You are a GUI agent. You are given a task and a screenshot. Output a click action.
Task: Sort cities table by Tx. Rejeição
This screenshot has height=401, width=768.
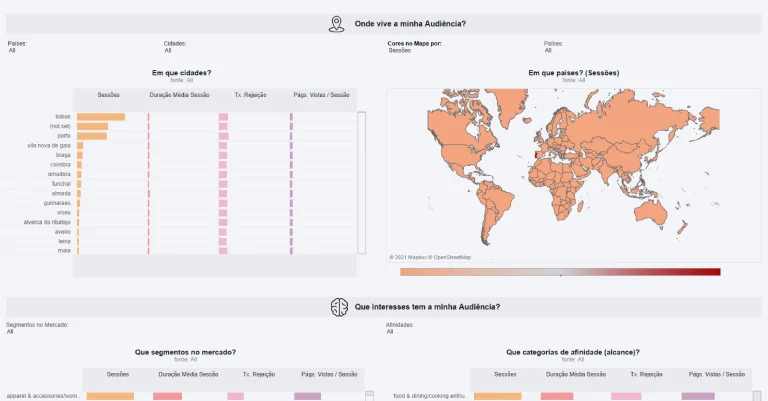[x=250, y=95]
